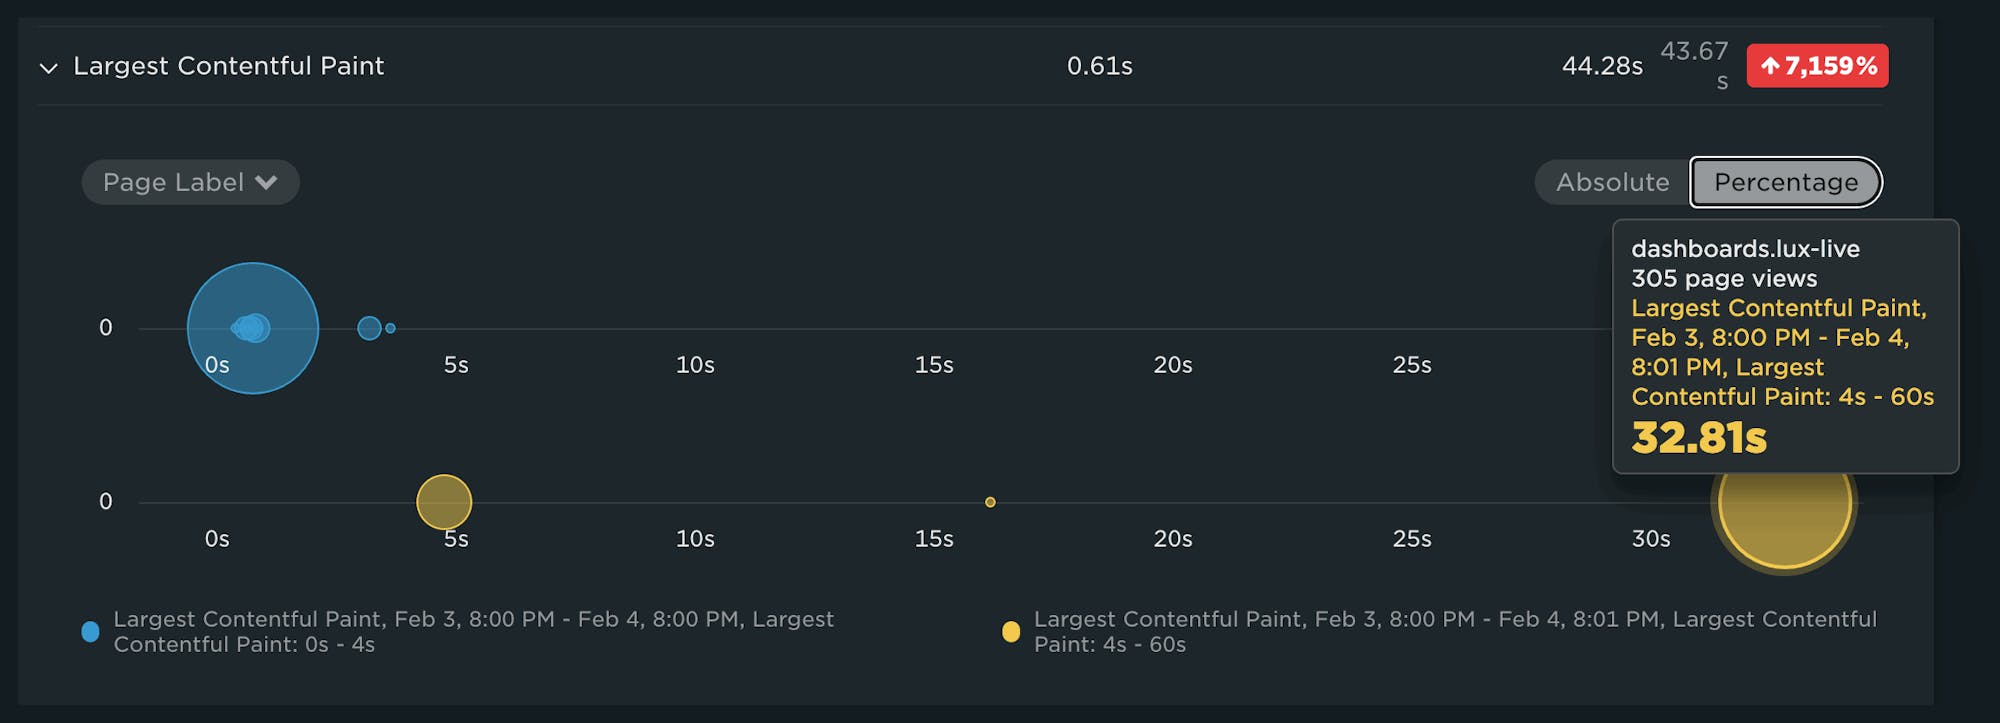Click the tiny yellow dot past 15s

tap(990, 502)
